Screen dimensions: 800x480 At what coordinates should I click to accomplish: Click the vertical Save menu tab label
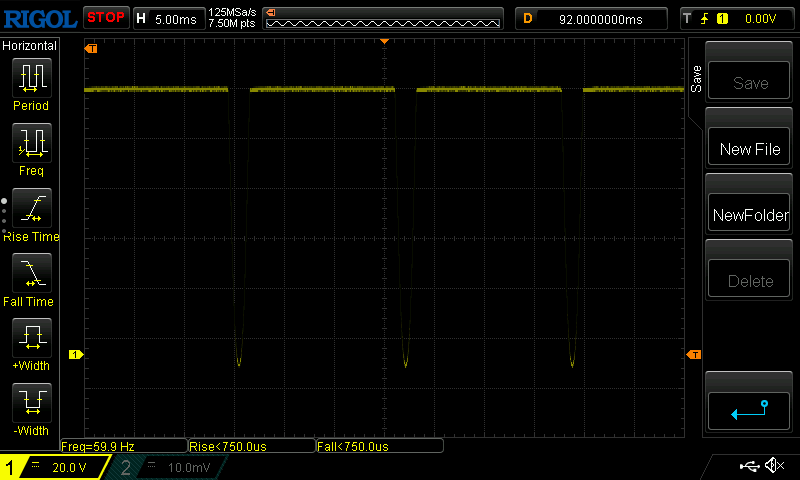point(696,79)
